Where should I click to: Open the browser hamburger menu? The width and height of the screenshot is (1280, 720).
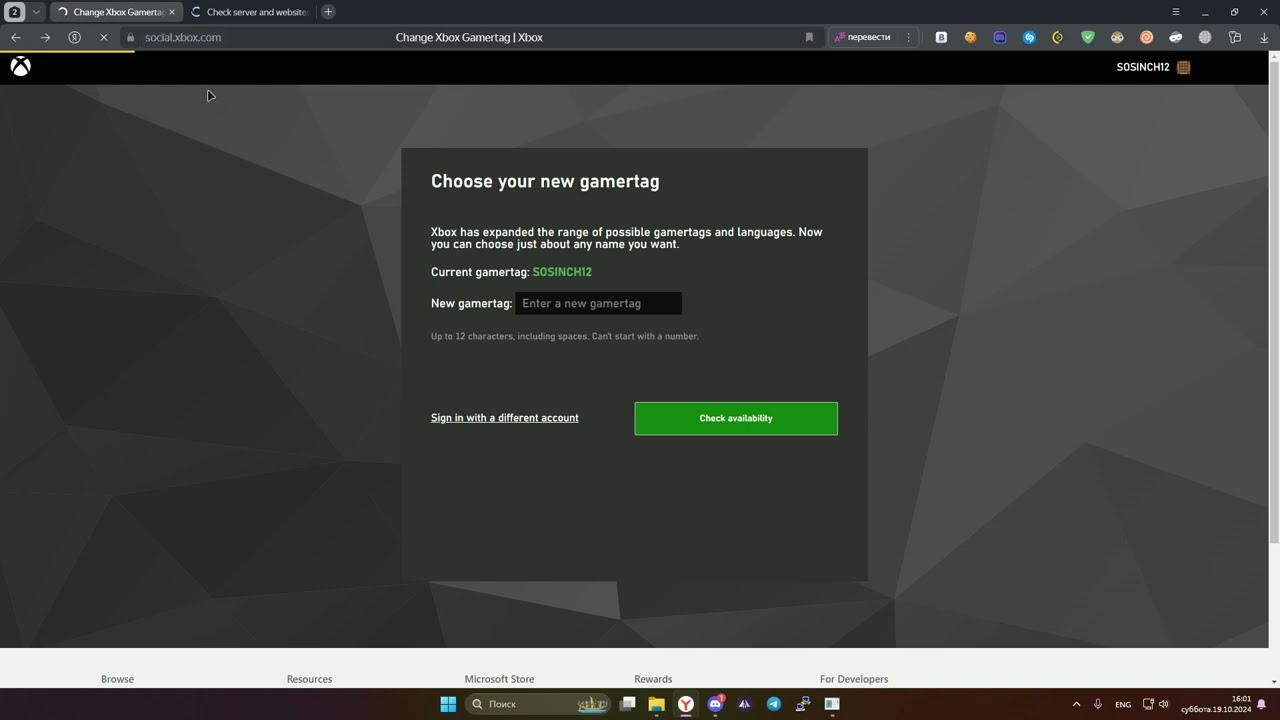click(x=1176, y=12)
